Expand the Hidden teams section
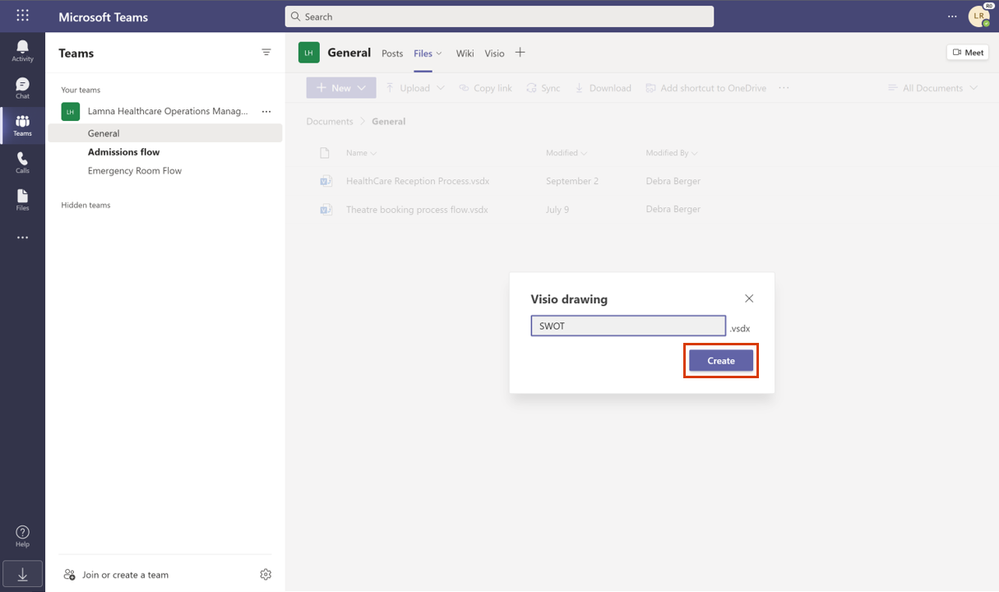 click(x=86, y=205)
